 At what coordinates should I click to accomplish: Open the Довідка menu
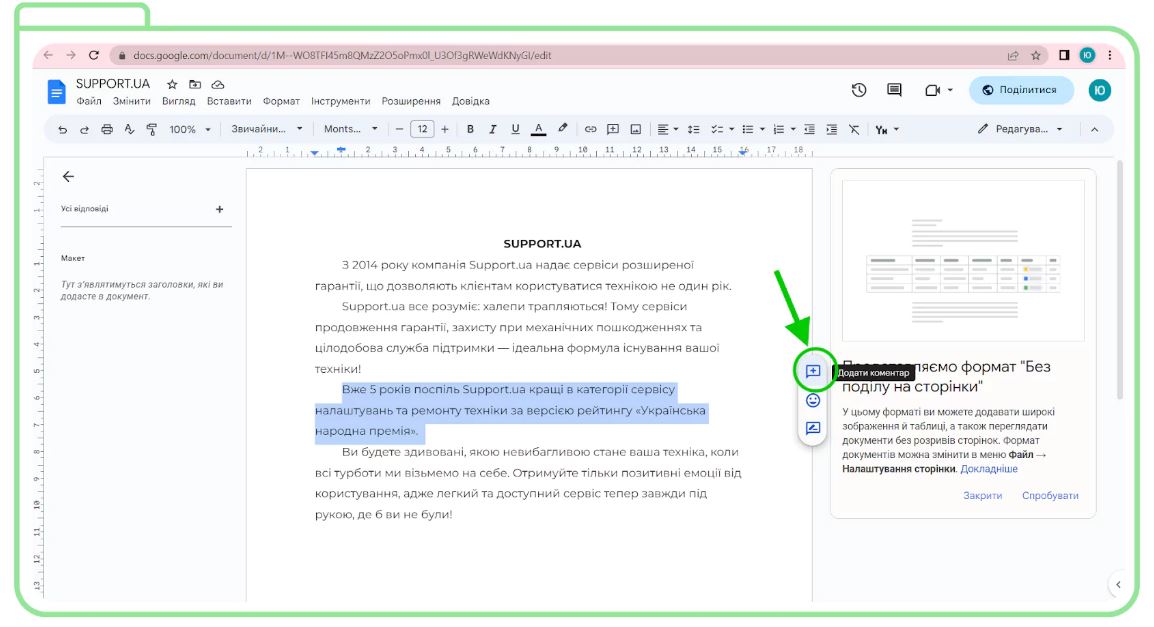point(471,102)
